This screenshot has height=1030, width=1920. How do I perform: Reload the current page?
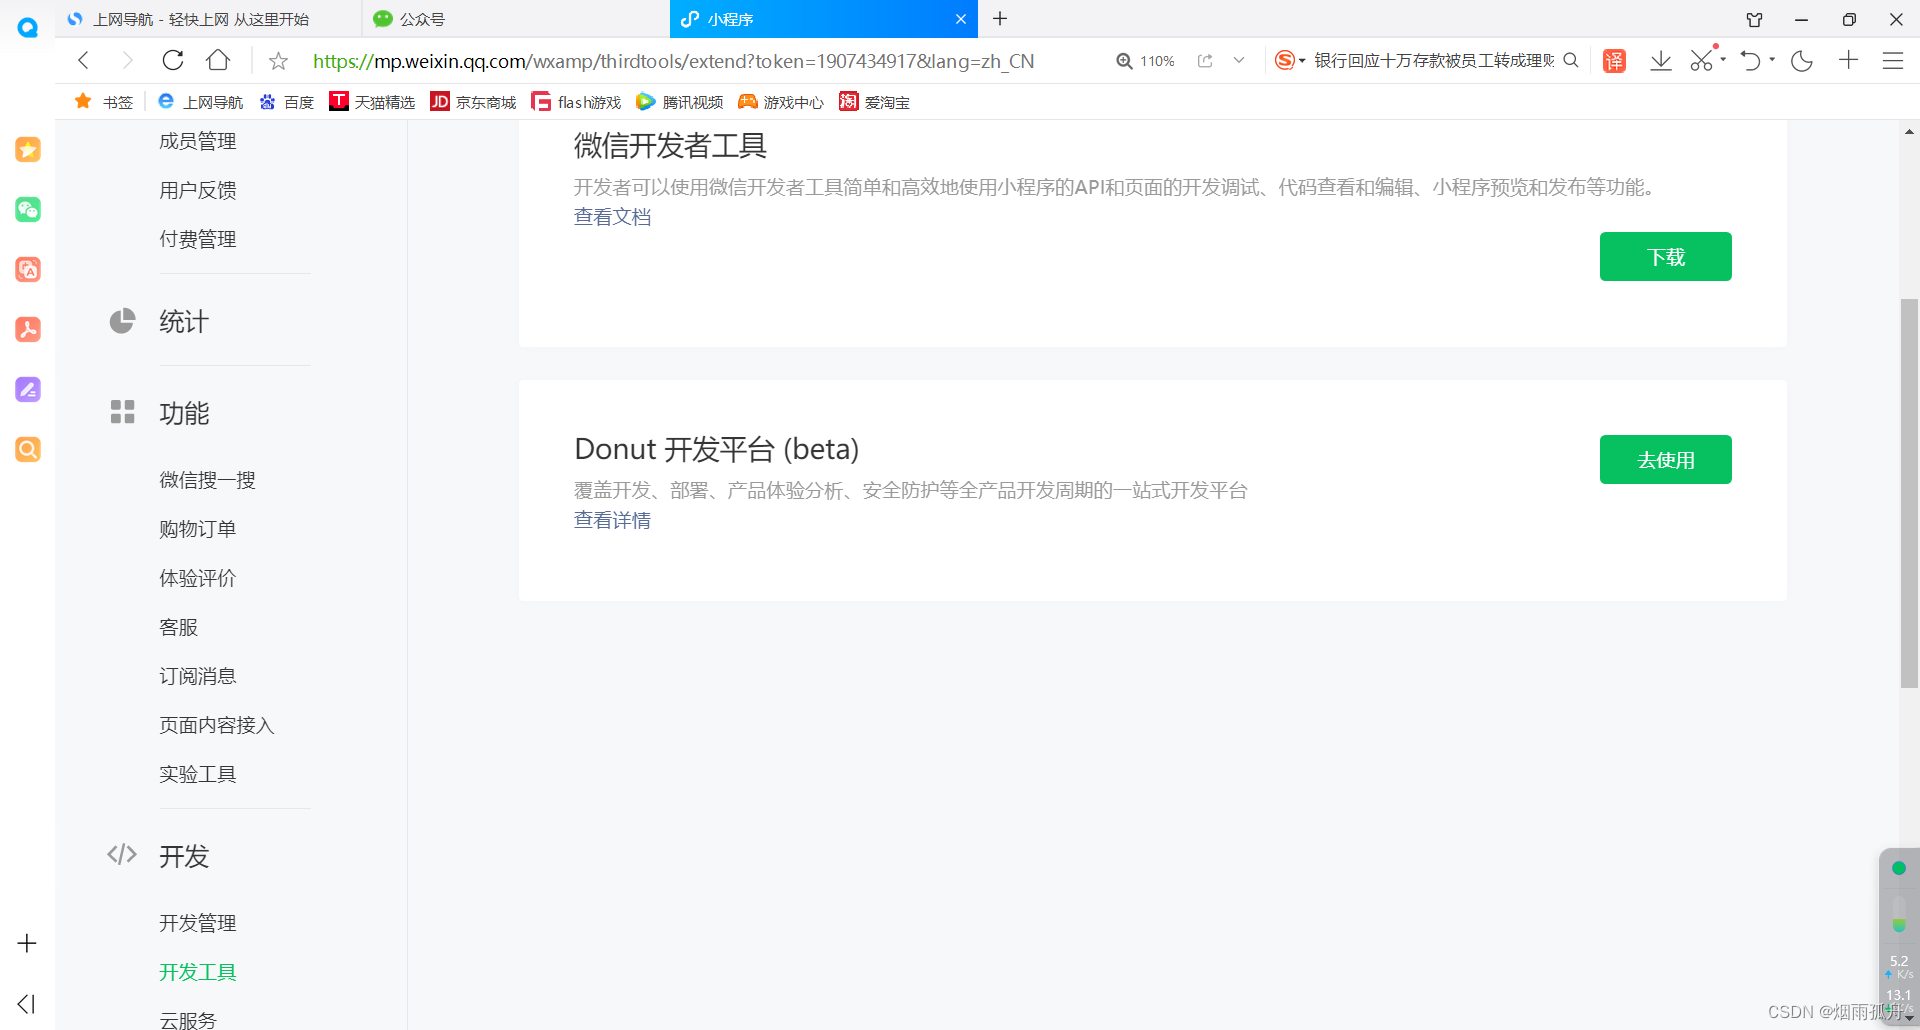173,60
